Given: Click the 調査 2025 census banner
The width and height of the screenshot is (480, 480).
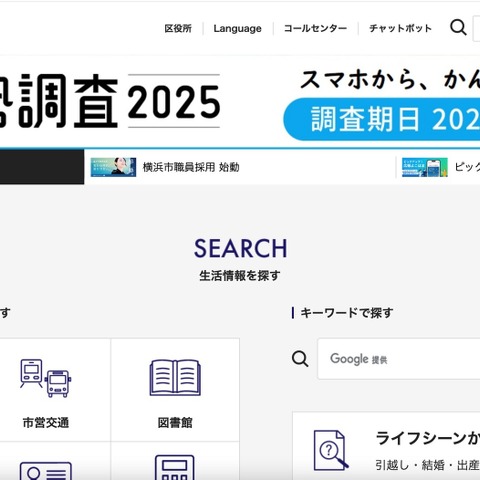Looking at the screenshot, I should tap(110, 101).
